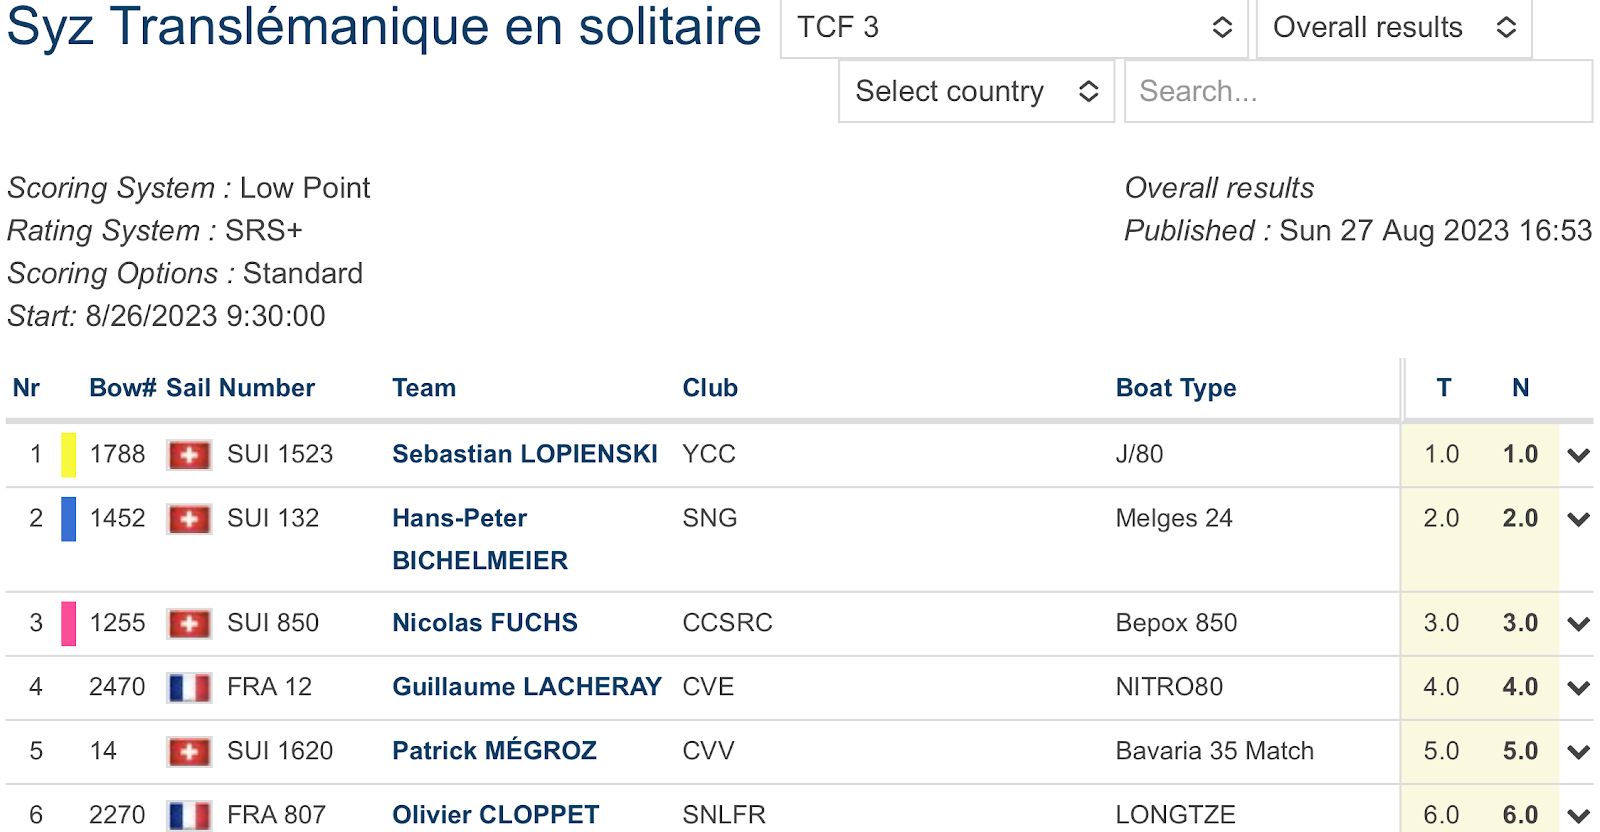Click the blue color marker in row 2
This screenshot has width=1600, height=832.
69,519
